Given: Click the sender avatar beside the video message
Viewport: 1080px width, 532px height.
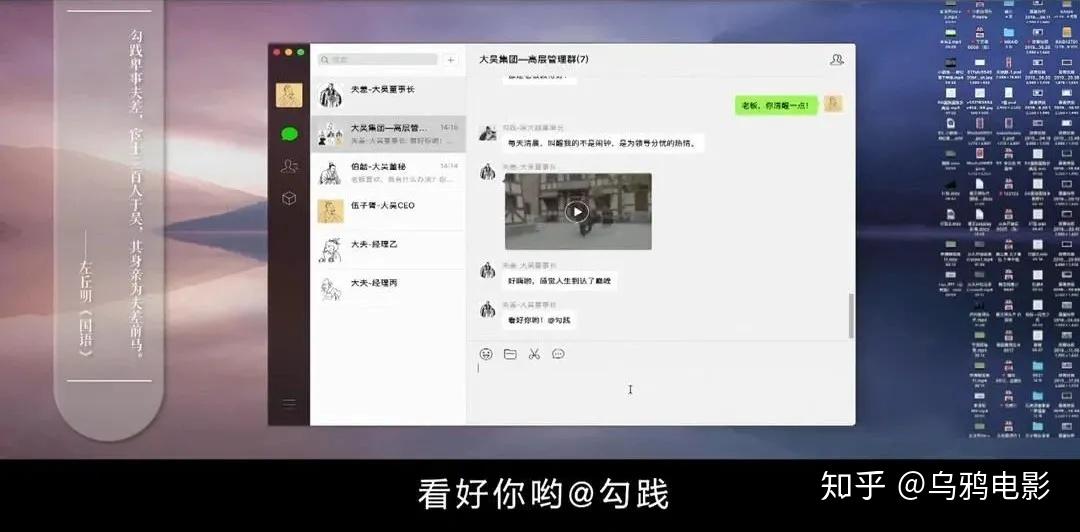Looking at the screenshot, I should tap(488, 172).
